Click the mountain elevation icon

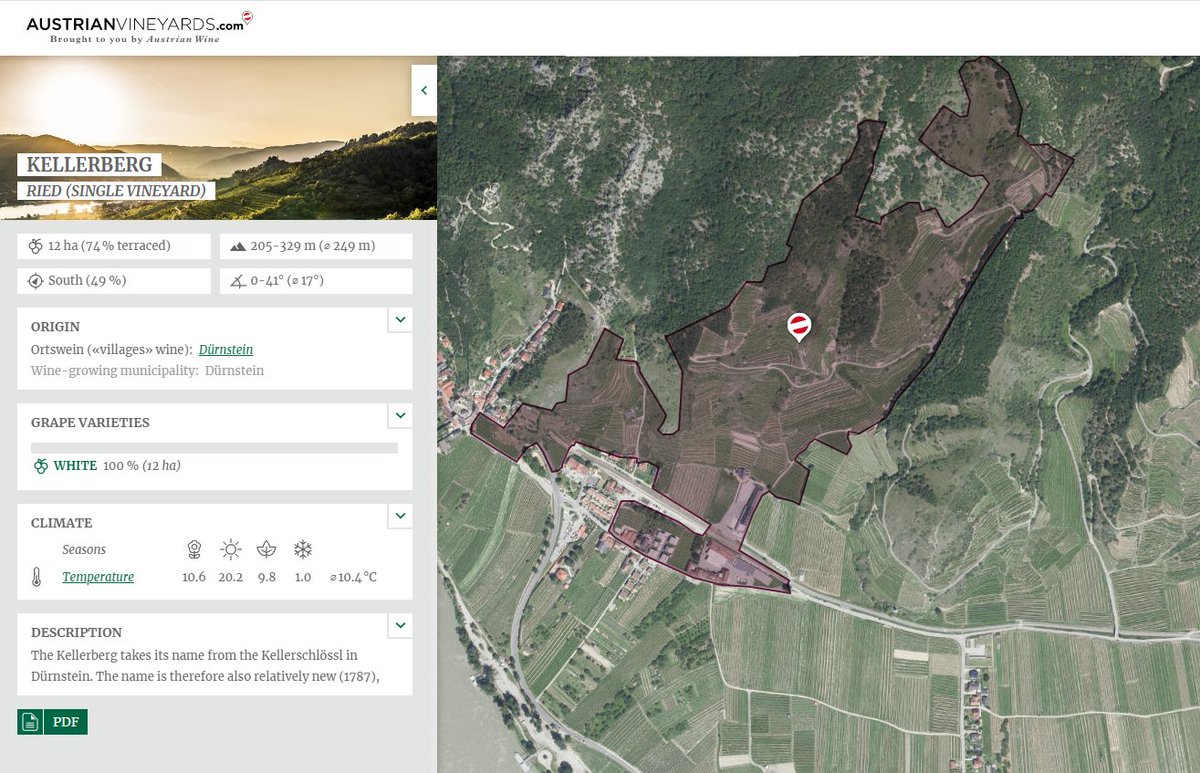point(238,246)
